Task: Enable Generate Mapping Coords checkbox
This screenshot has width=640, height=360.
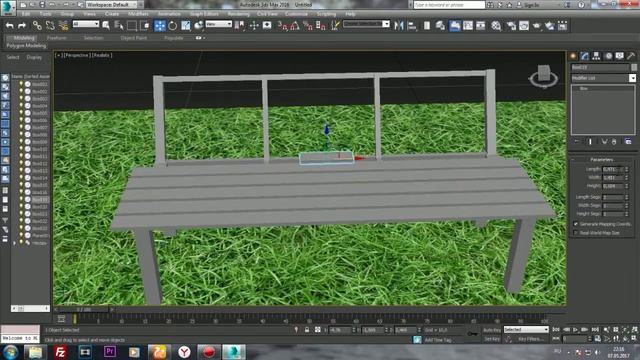Action: point(576,224)
